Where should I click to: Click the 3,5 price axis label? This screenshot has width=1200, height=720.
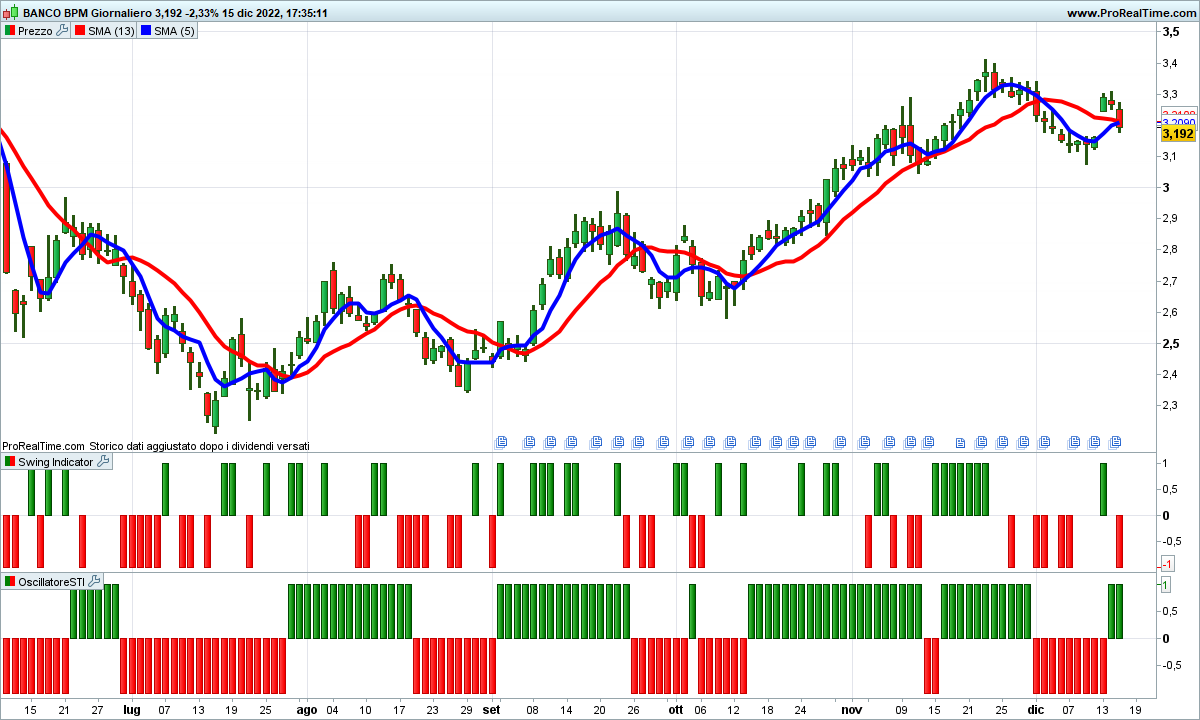(1170, 33)
